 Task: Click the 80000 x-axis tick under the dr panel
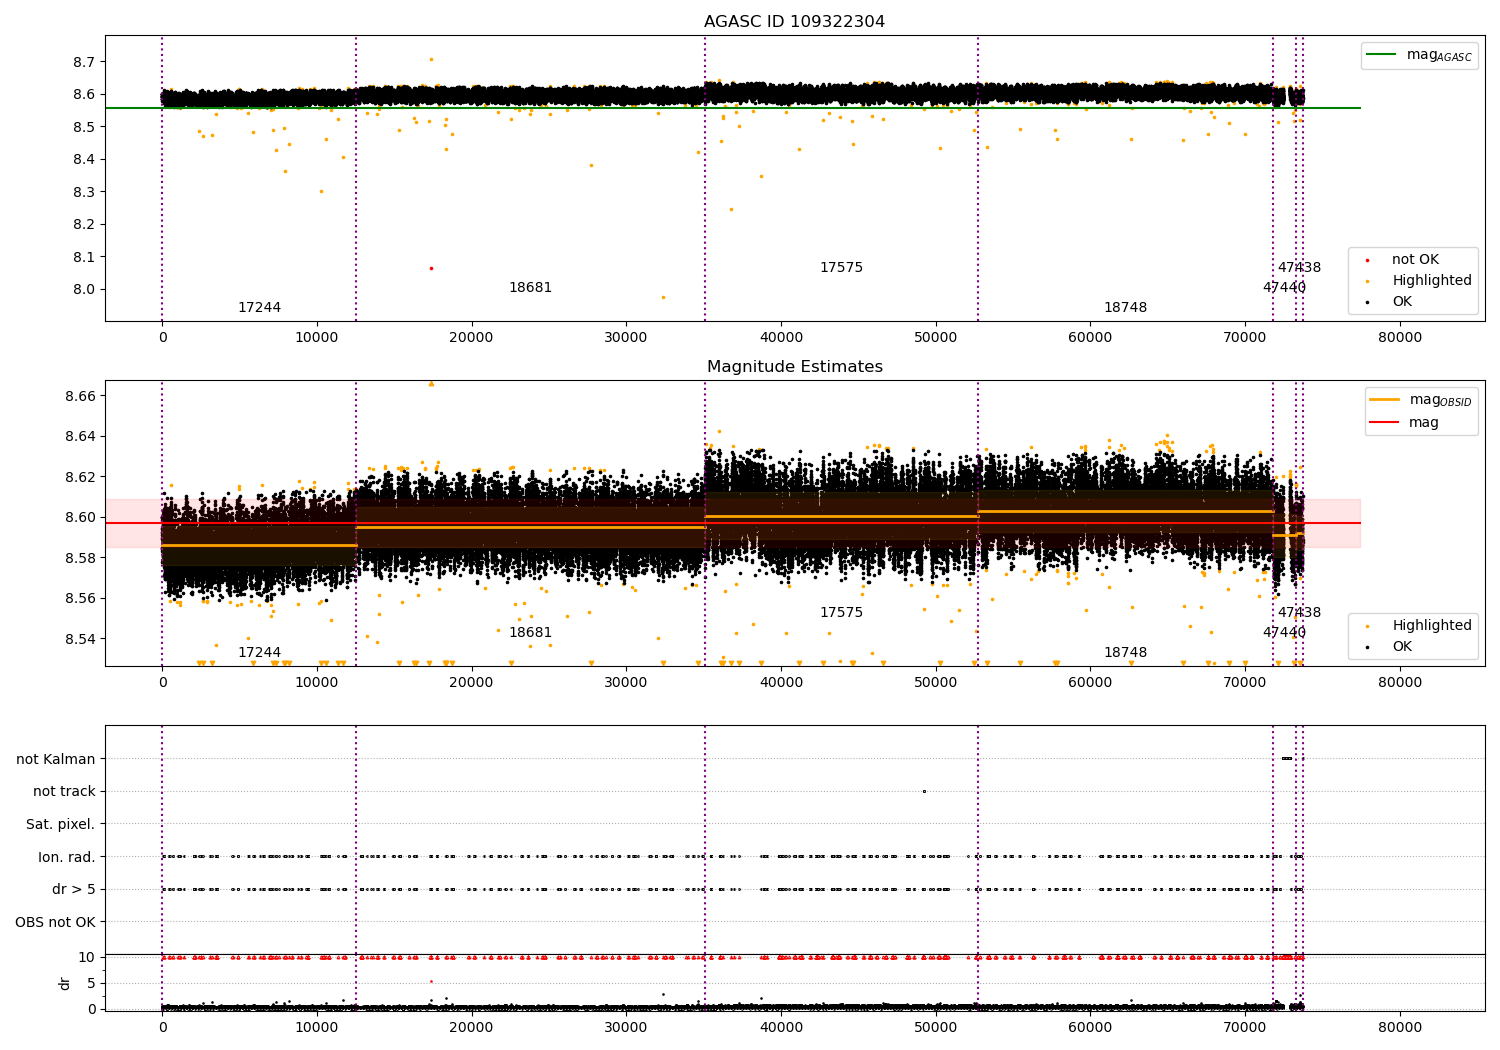(x=1400, y=1027)
